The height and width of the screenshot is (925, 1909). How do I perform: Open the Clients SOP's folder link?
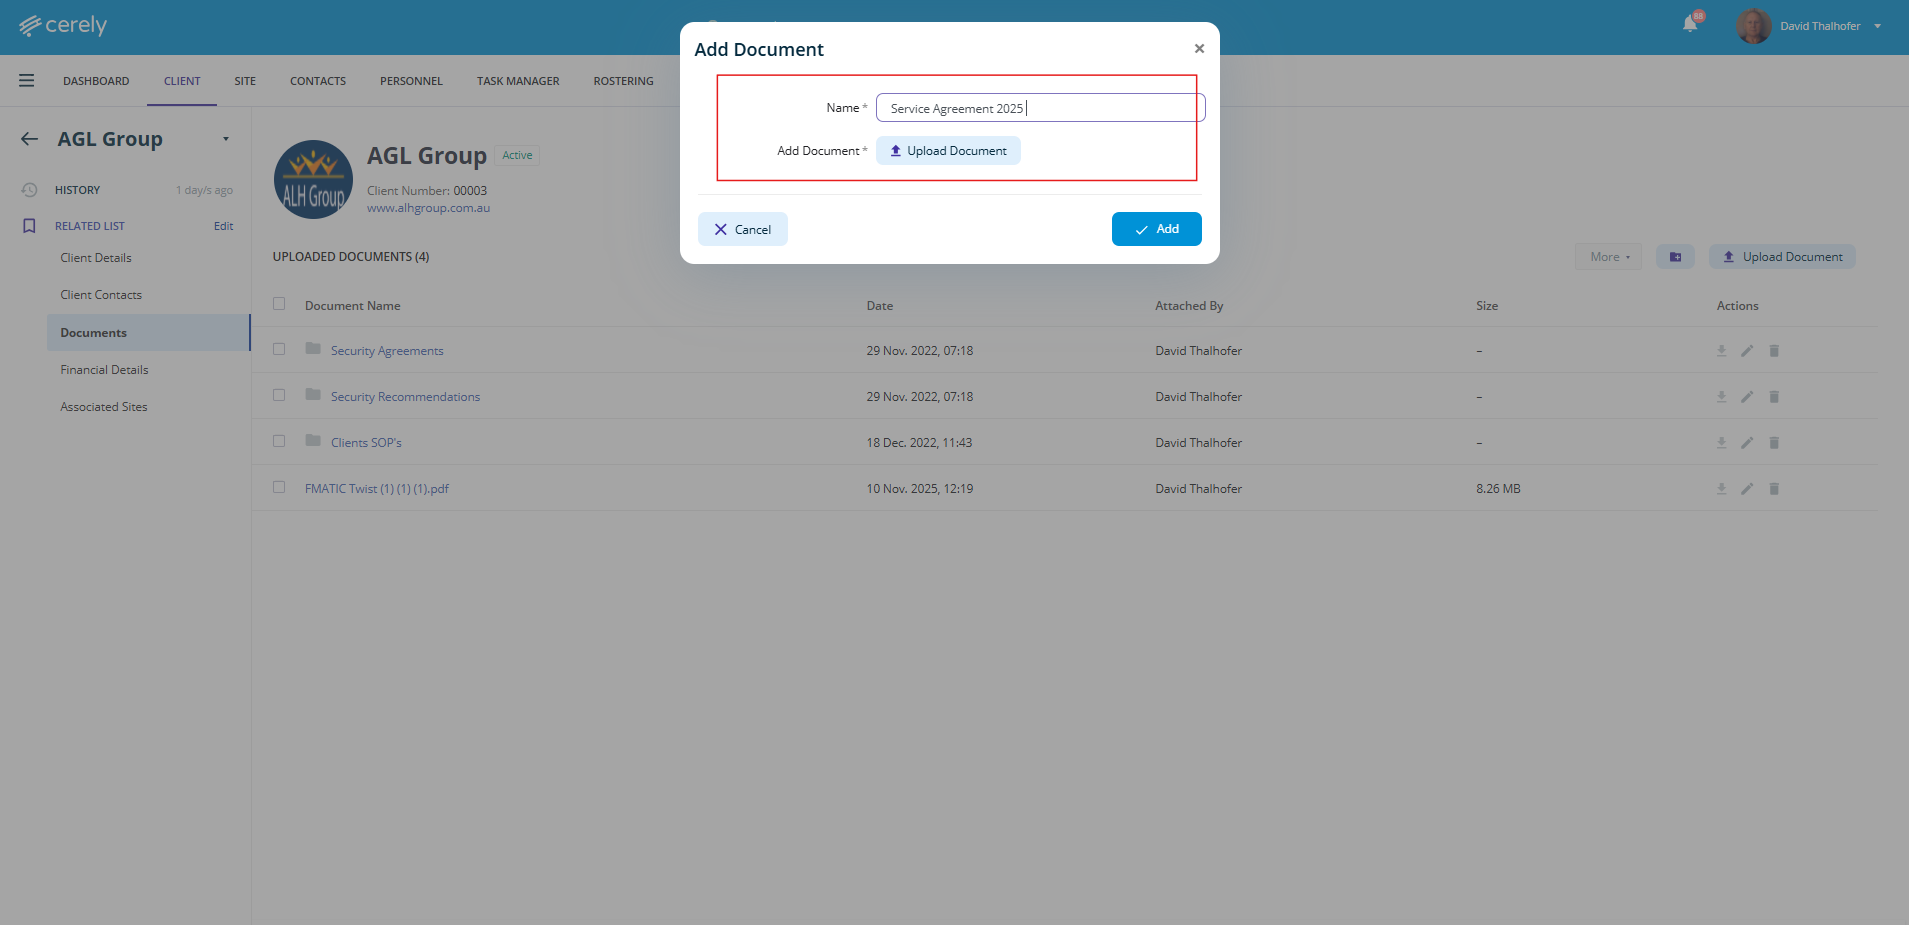(x=366, y=443)
